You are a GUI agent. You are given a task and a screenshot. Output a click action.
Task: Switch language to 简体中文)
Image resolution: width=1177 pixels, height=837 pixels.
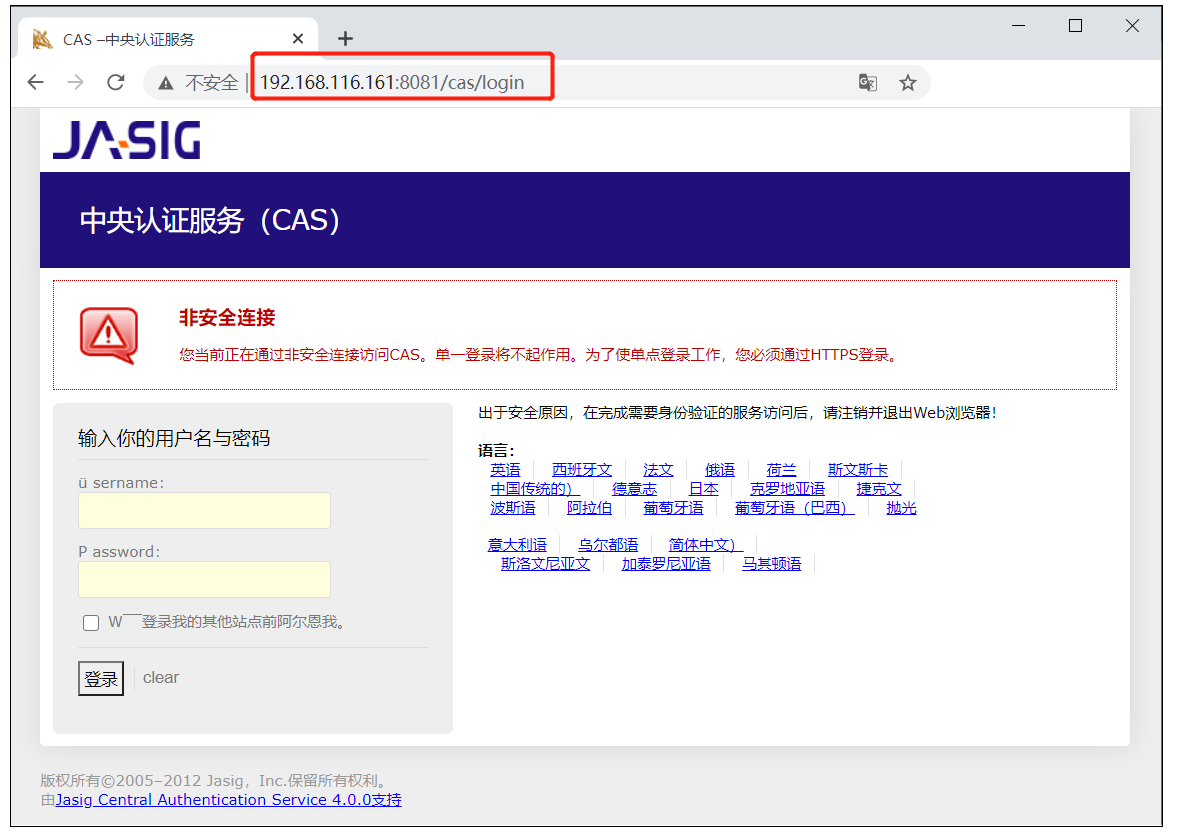pyautogui.click(x=705, y=545)
